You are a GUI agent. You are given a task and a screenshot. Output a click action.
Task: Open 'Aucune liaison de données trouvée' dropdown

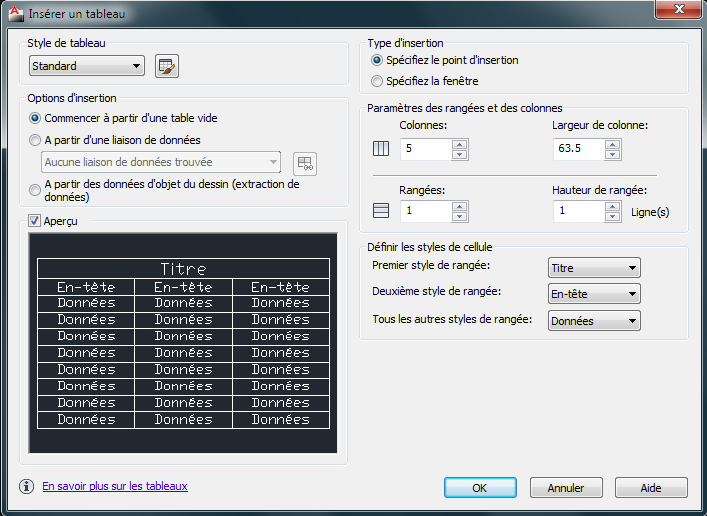coord(161,162)
